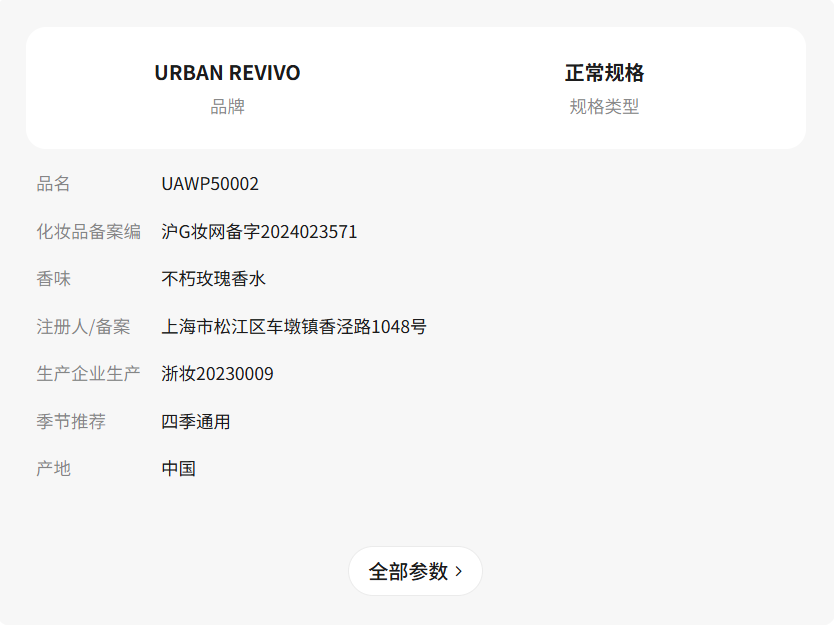Select fragrance value 不朽玫瑰香水
Image resolution: width=834 pixels, height=625 pixels.
pos(213,279)
